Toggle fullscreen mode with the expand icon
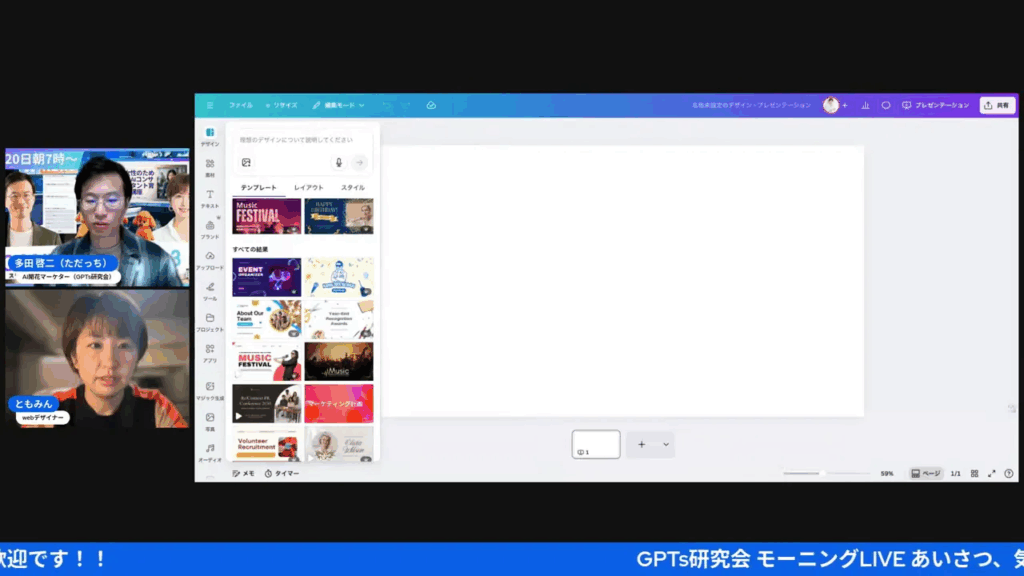 [x=992, y=473]
